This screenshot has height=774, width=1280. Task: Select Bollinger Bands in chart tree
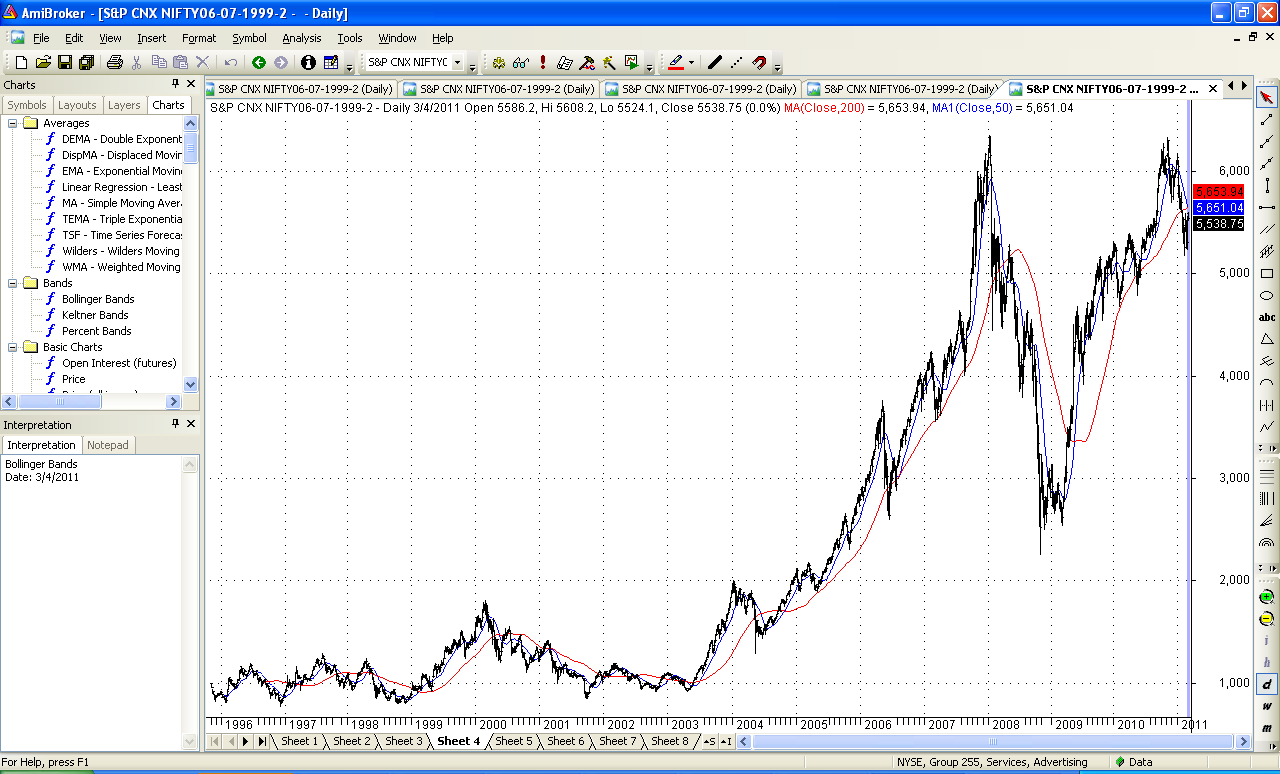tap(98, 299)
